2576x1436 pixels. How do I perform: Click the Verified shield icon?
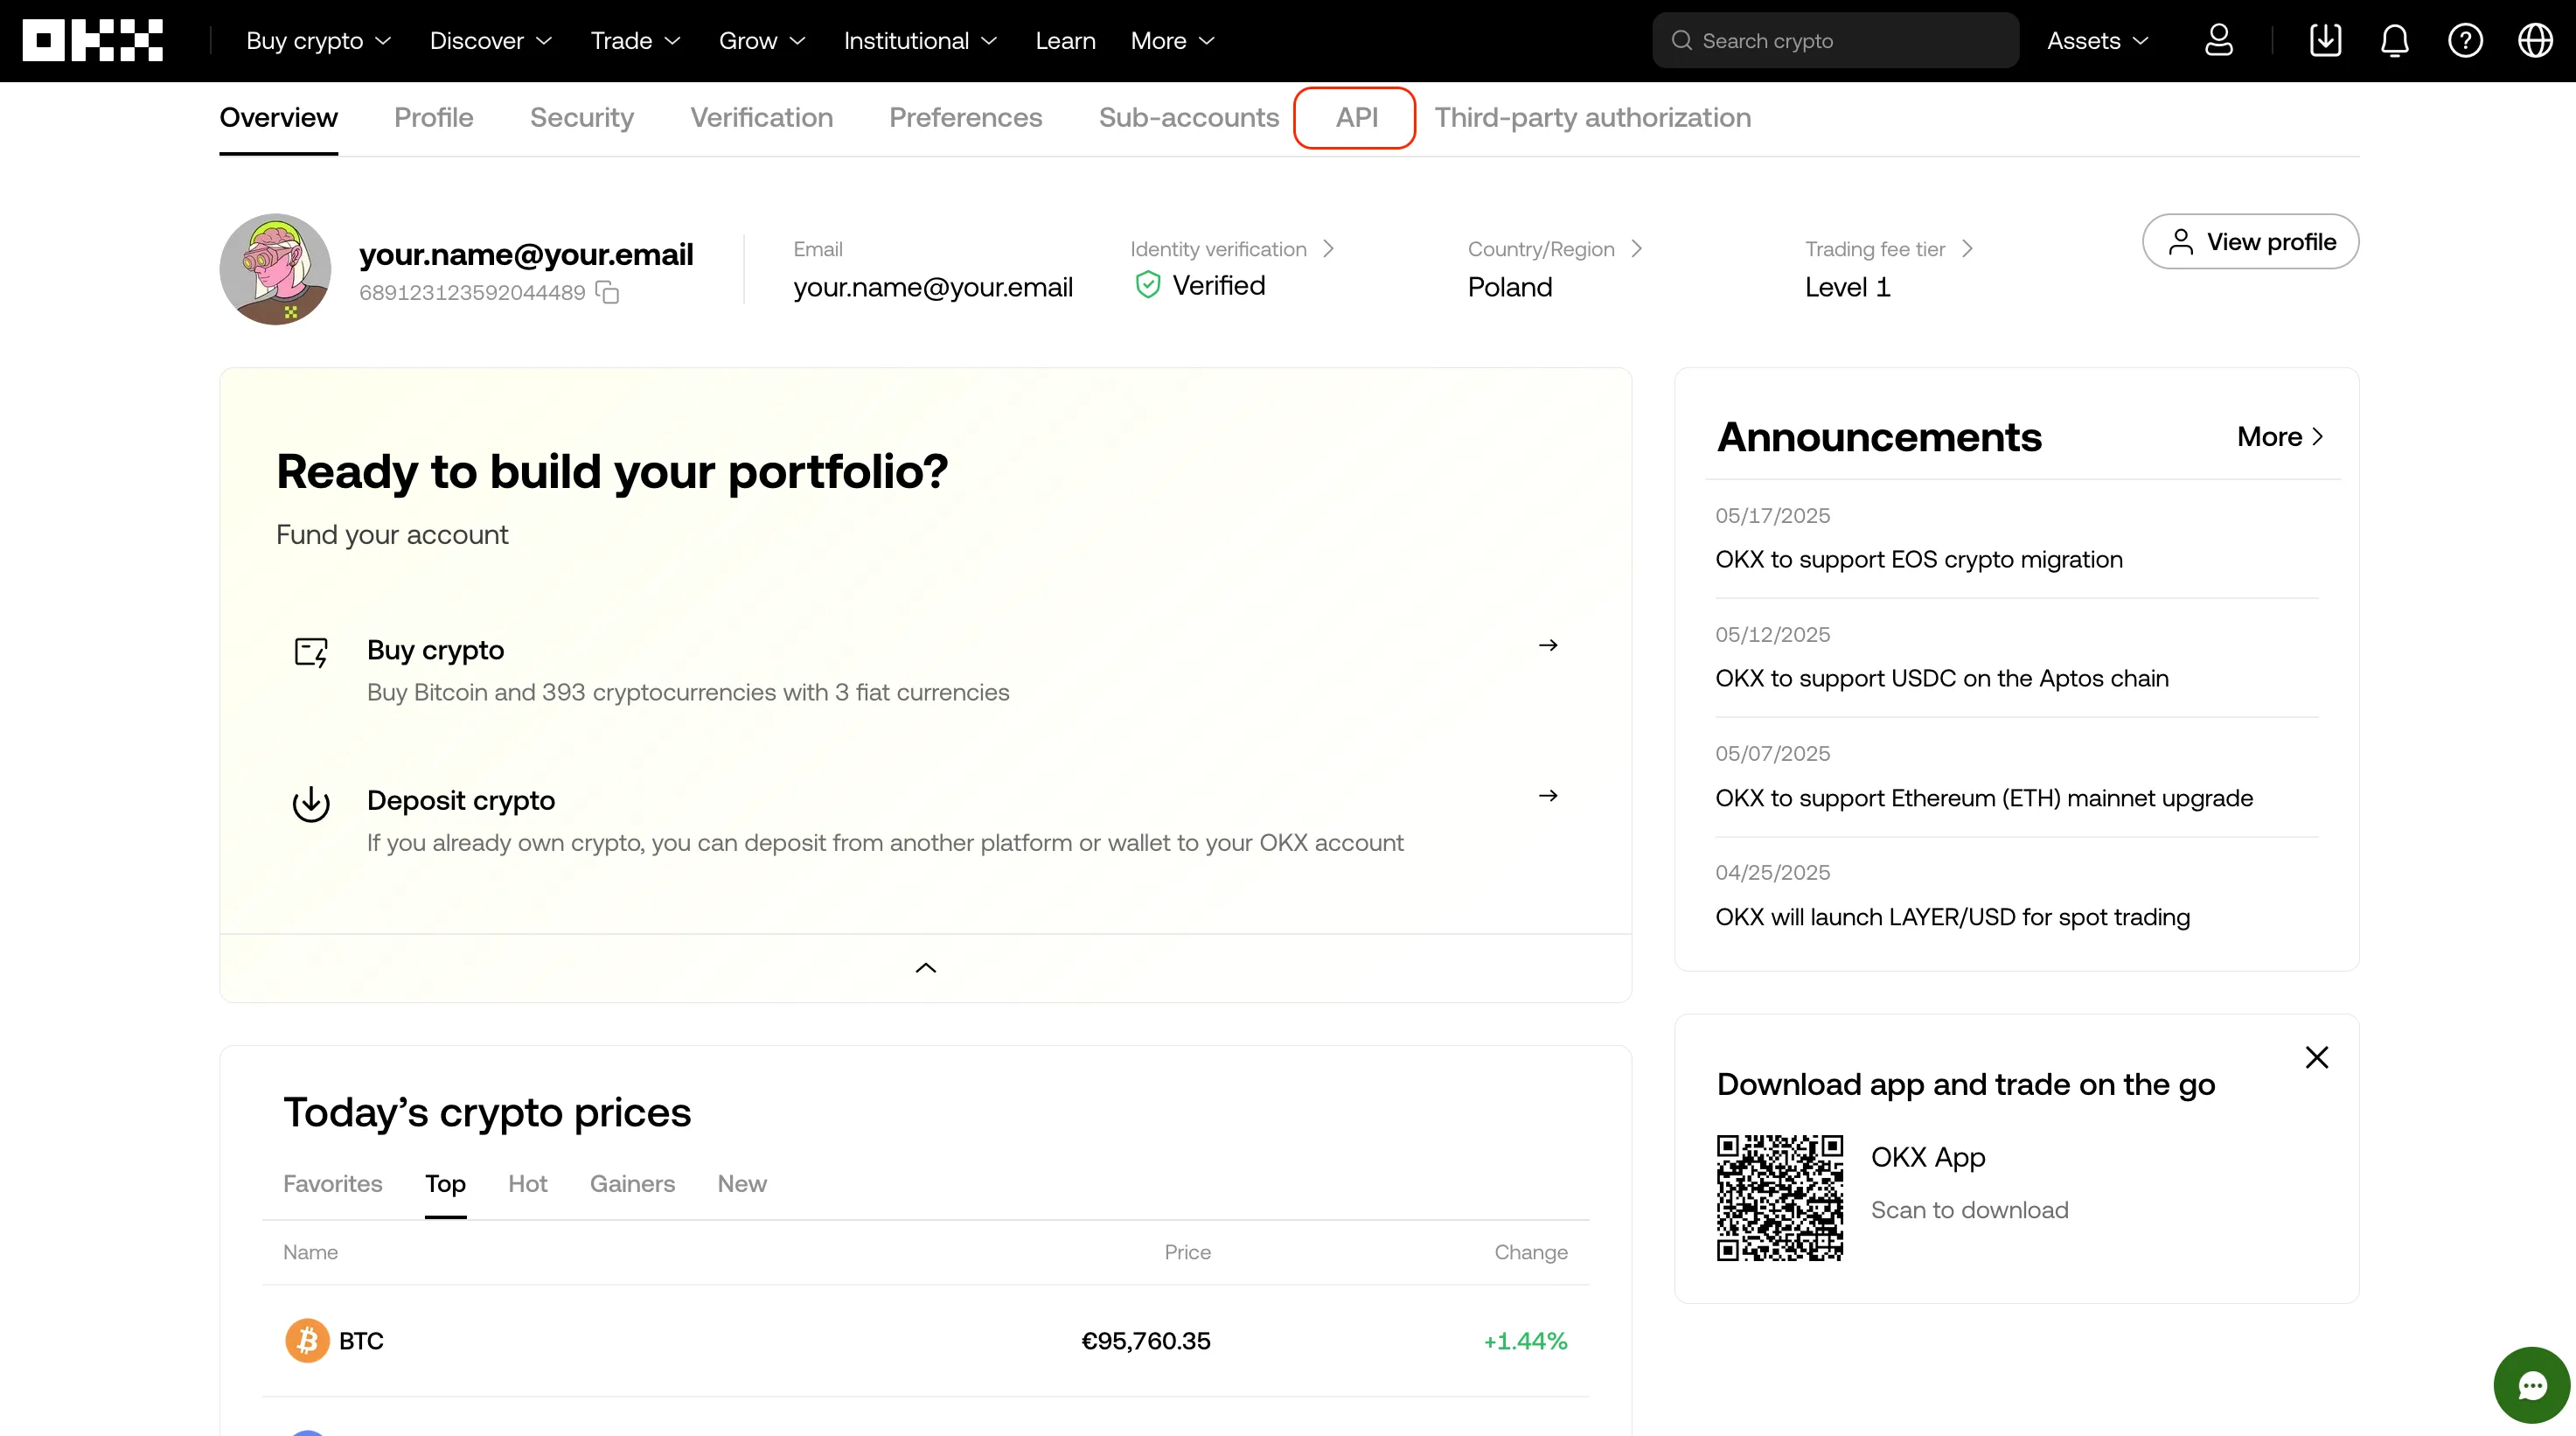1148,285
